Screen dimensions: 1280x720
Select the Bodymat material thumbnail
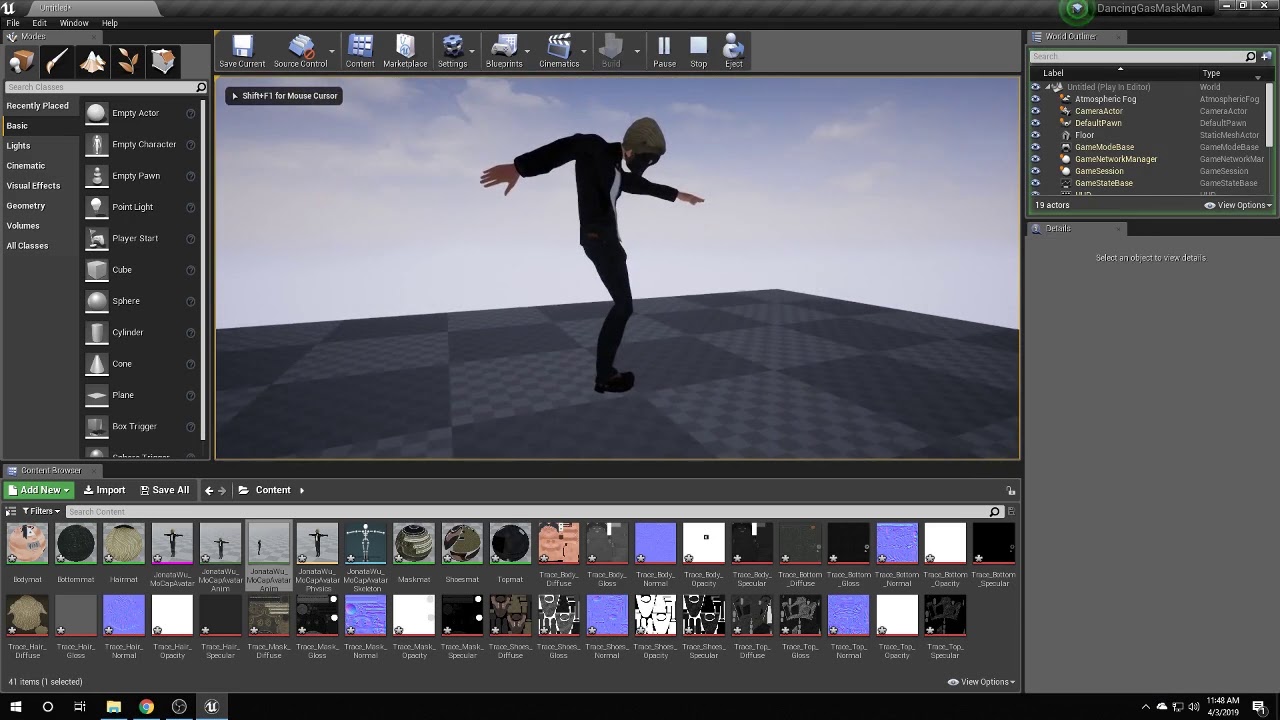[x=27, y=543]
